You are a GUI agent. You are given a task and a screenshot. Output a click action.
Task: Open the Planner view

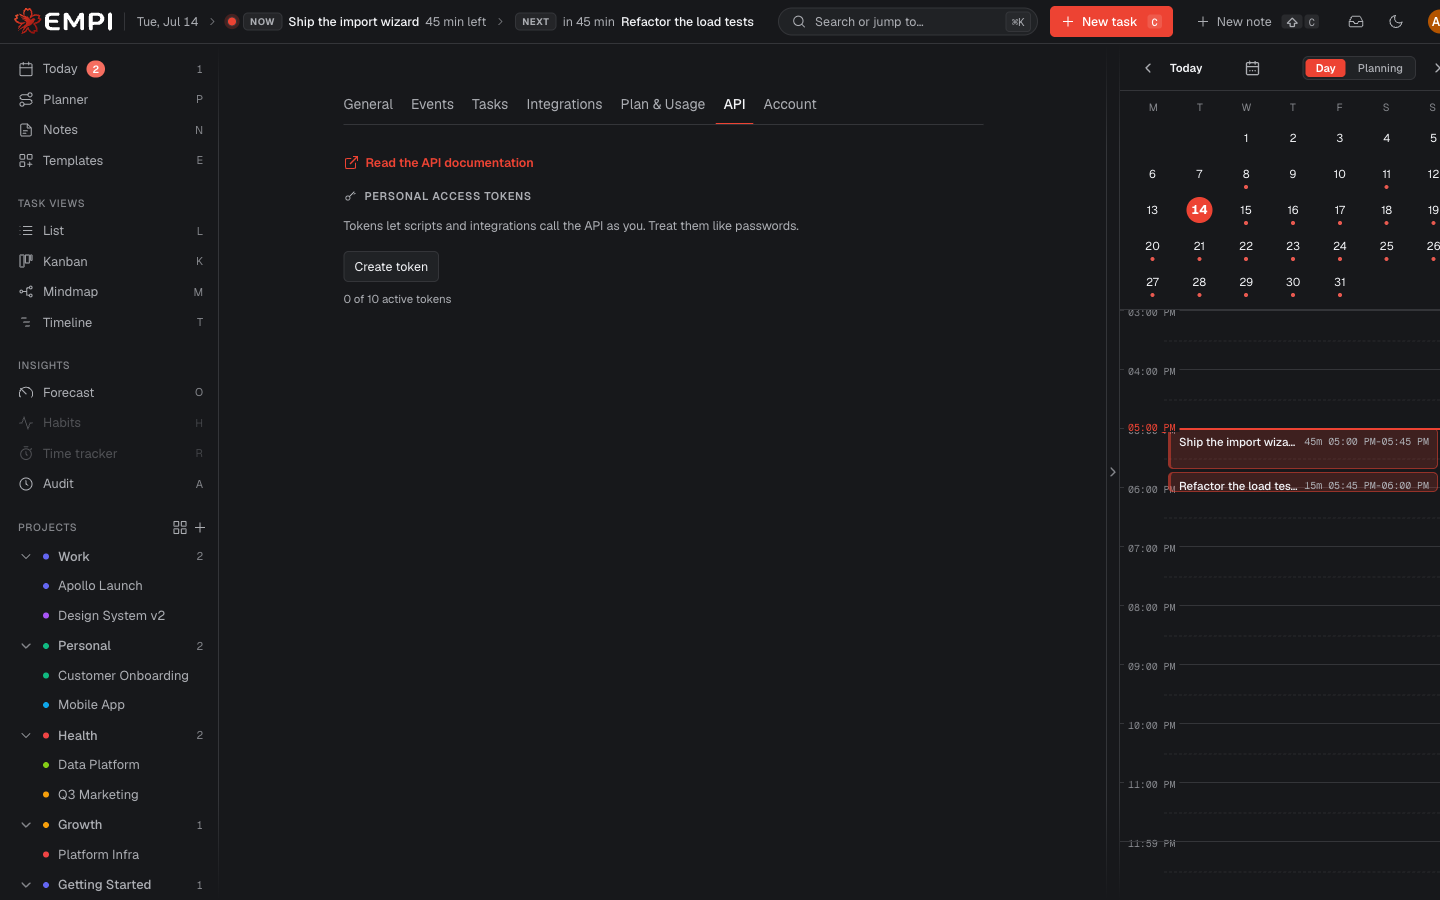point(110,99)
